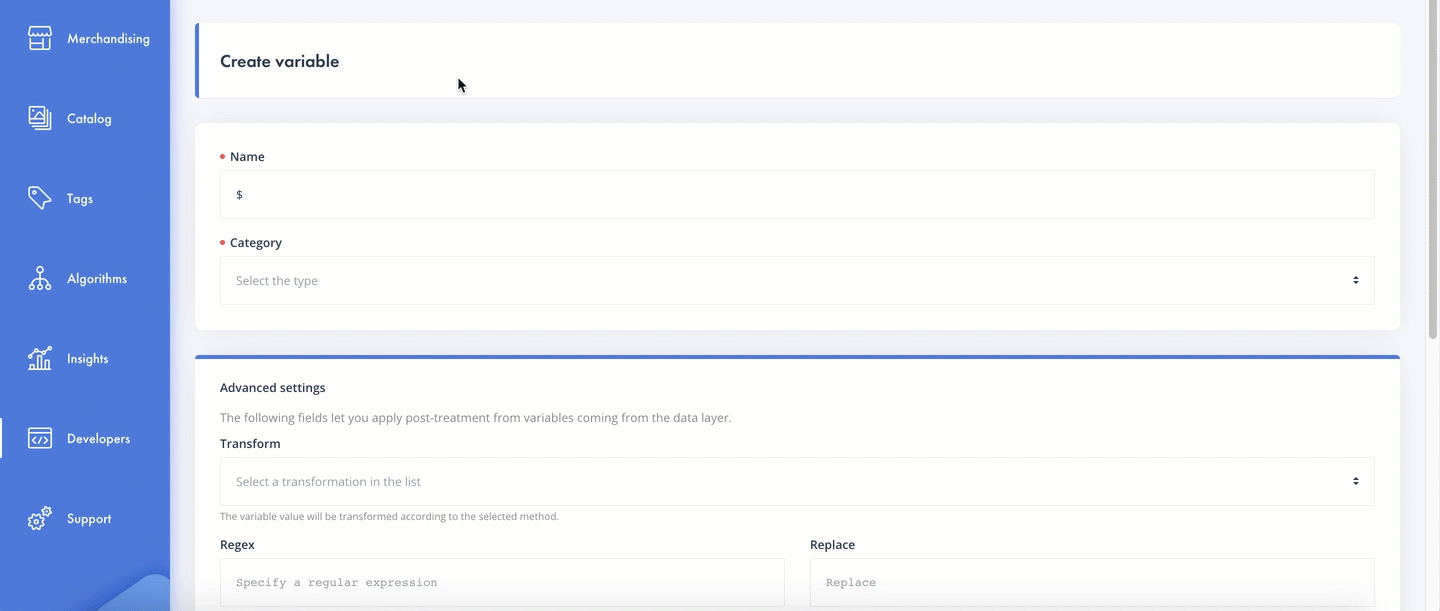Viewport: 1440px width, 611px height.
Task: Click the Merchandising storefront icon
Action: [40, 39]
